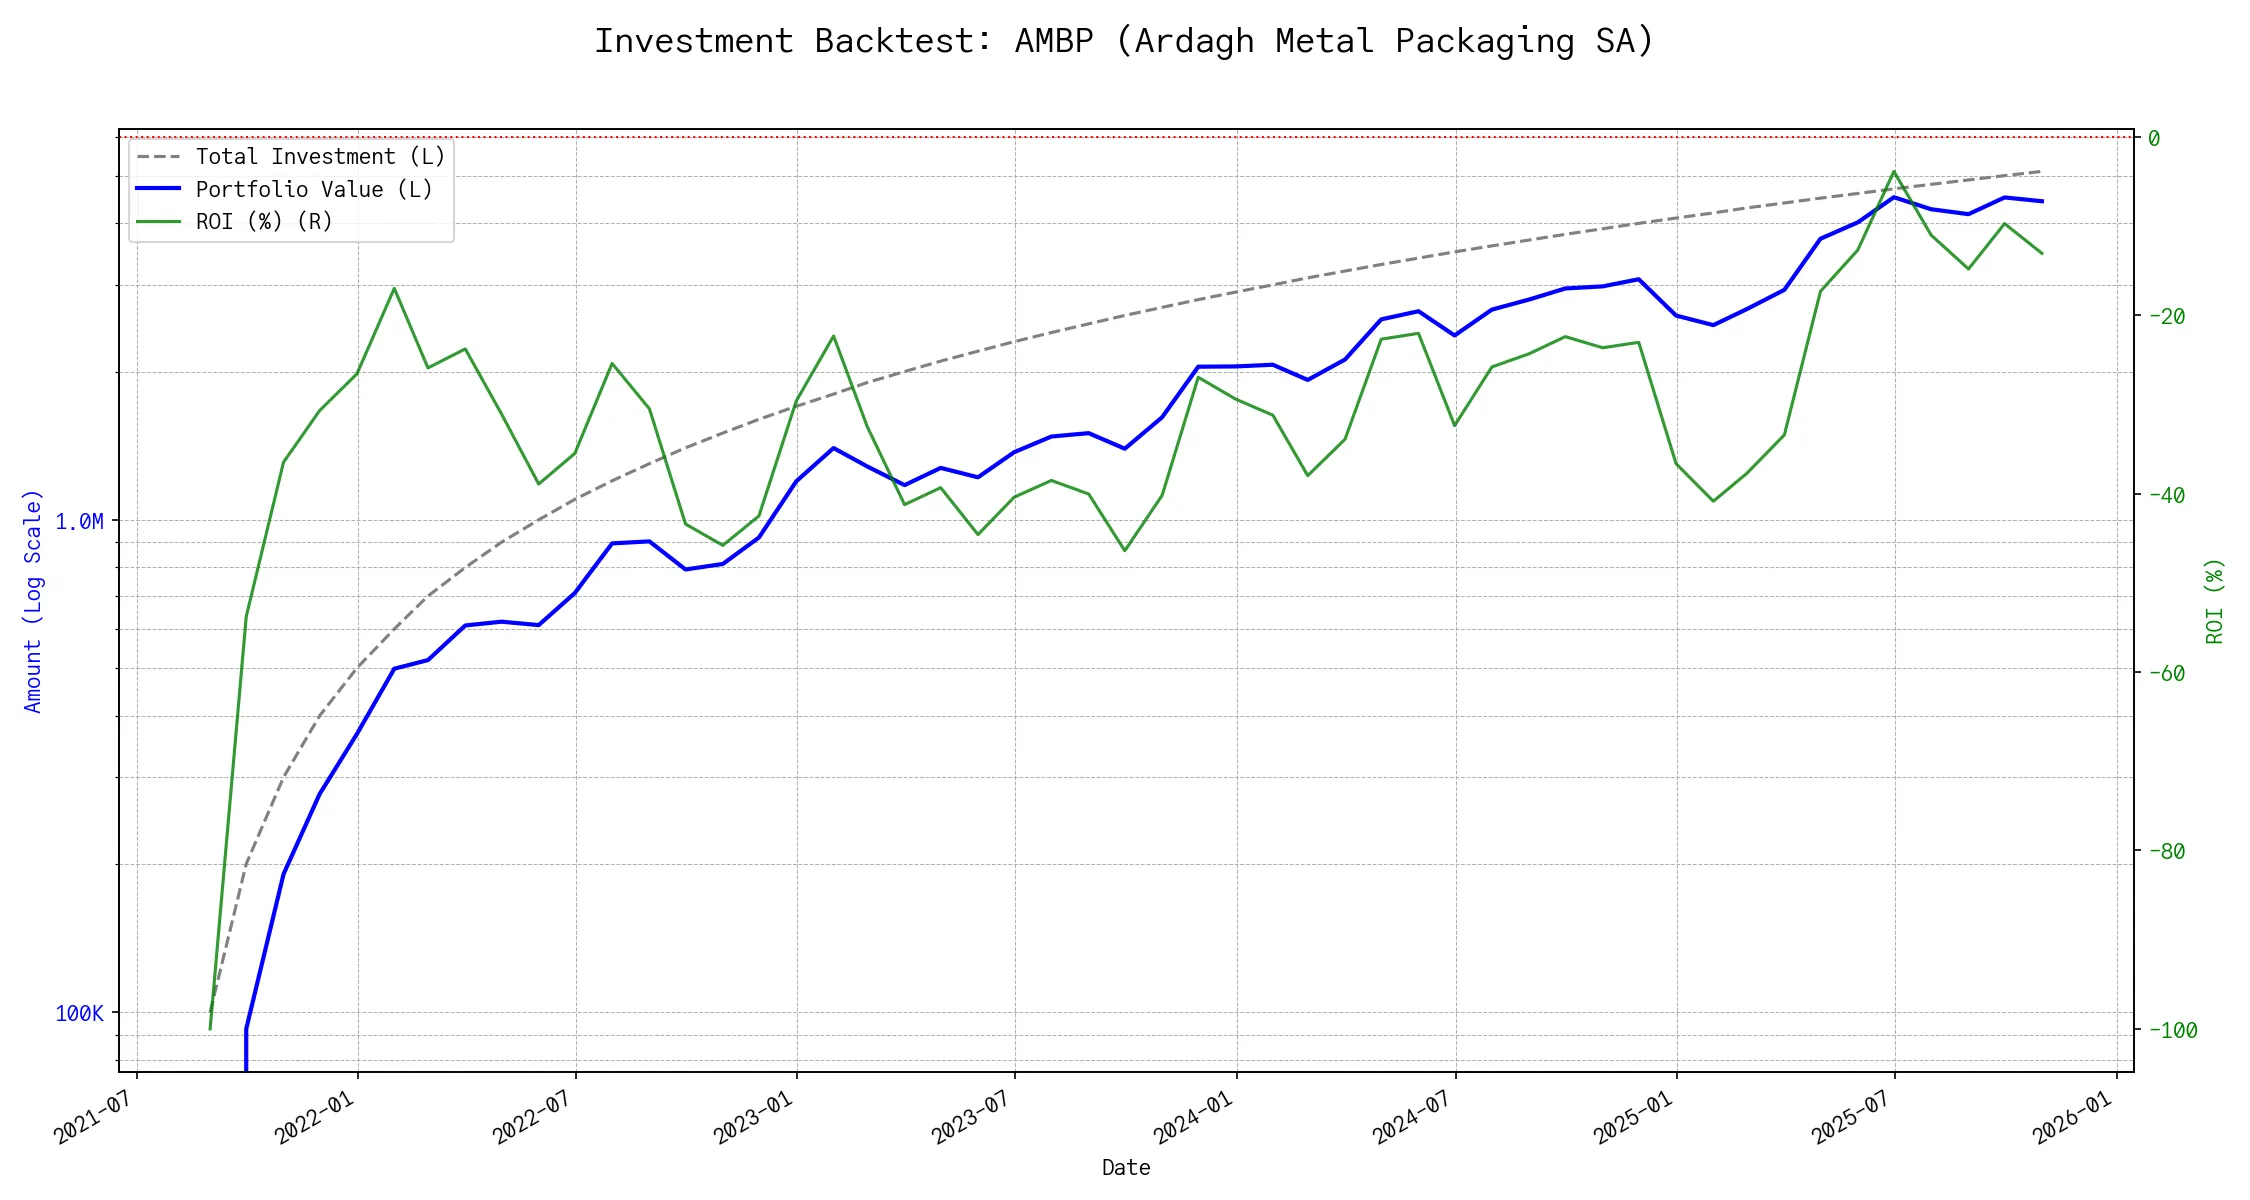
Task: Click the Portfolio Value legend entry
Action: coord(314,190)
